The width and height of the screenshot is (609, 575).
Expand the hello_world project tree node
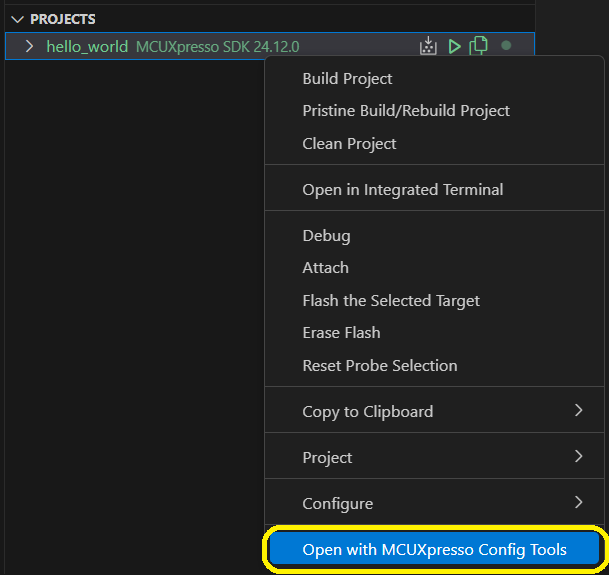point(29,46)
